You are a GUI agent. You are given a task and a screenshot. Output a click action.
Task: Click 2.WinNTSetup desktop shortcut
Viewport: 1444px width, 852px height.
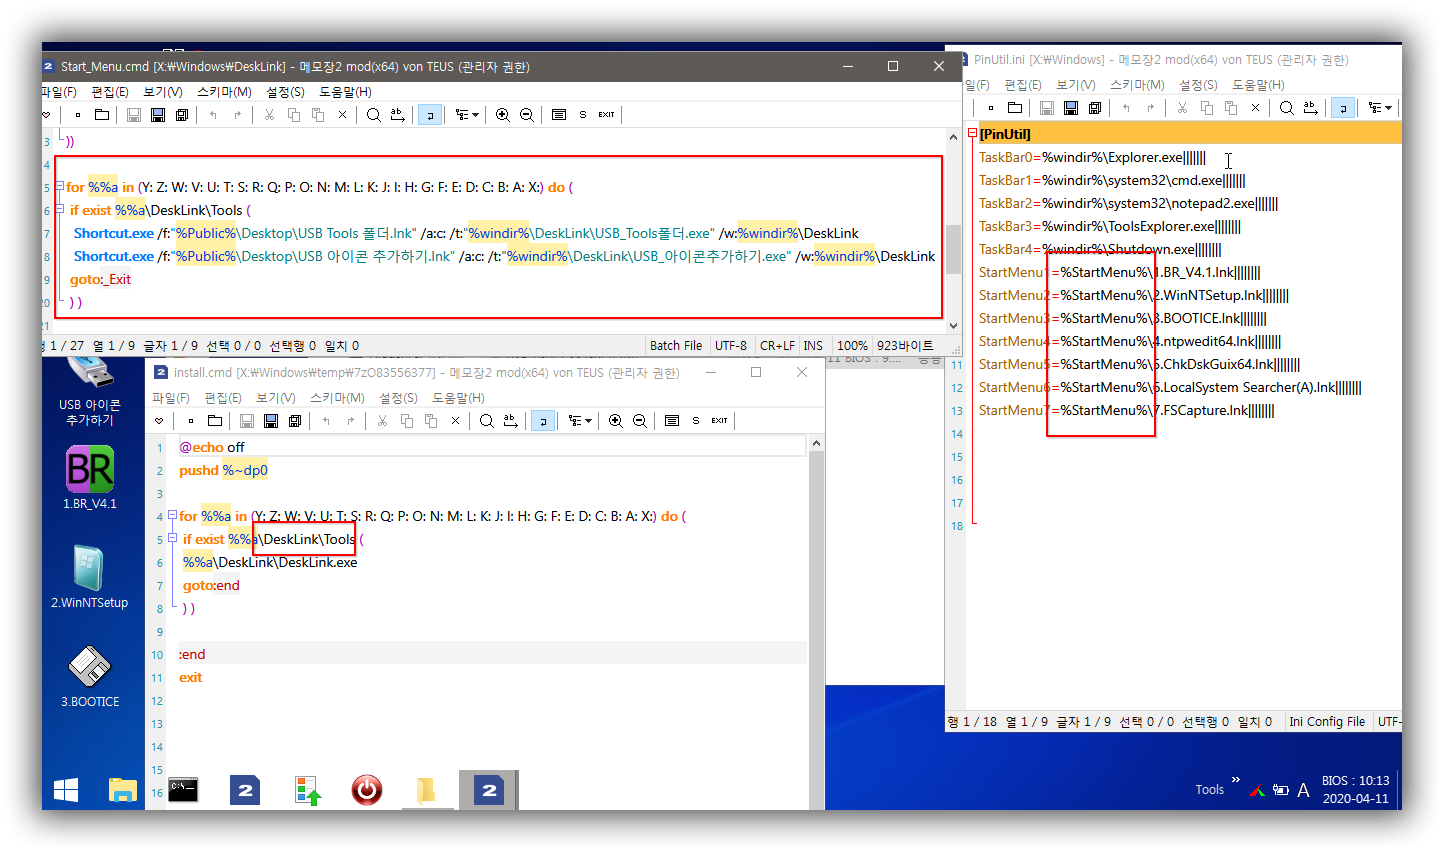pyautogui.click(x=90, y=577)
